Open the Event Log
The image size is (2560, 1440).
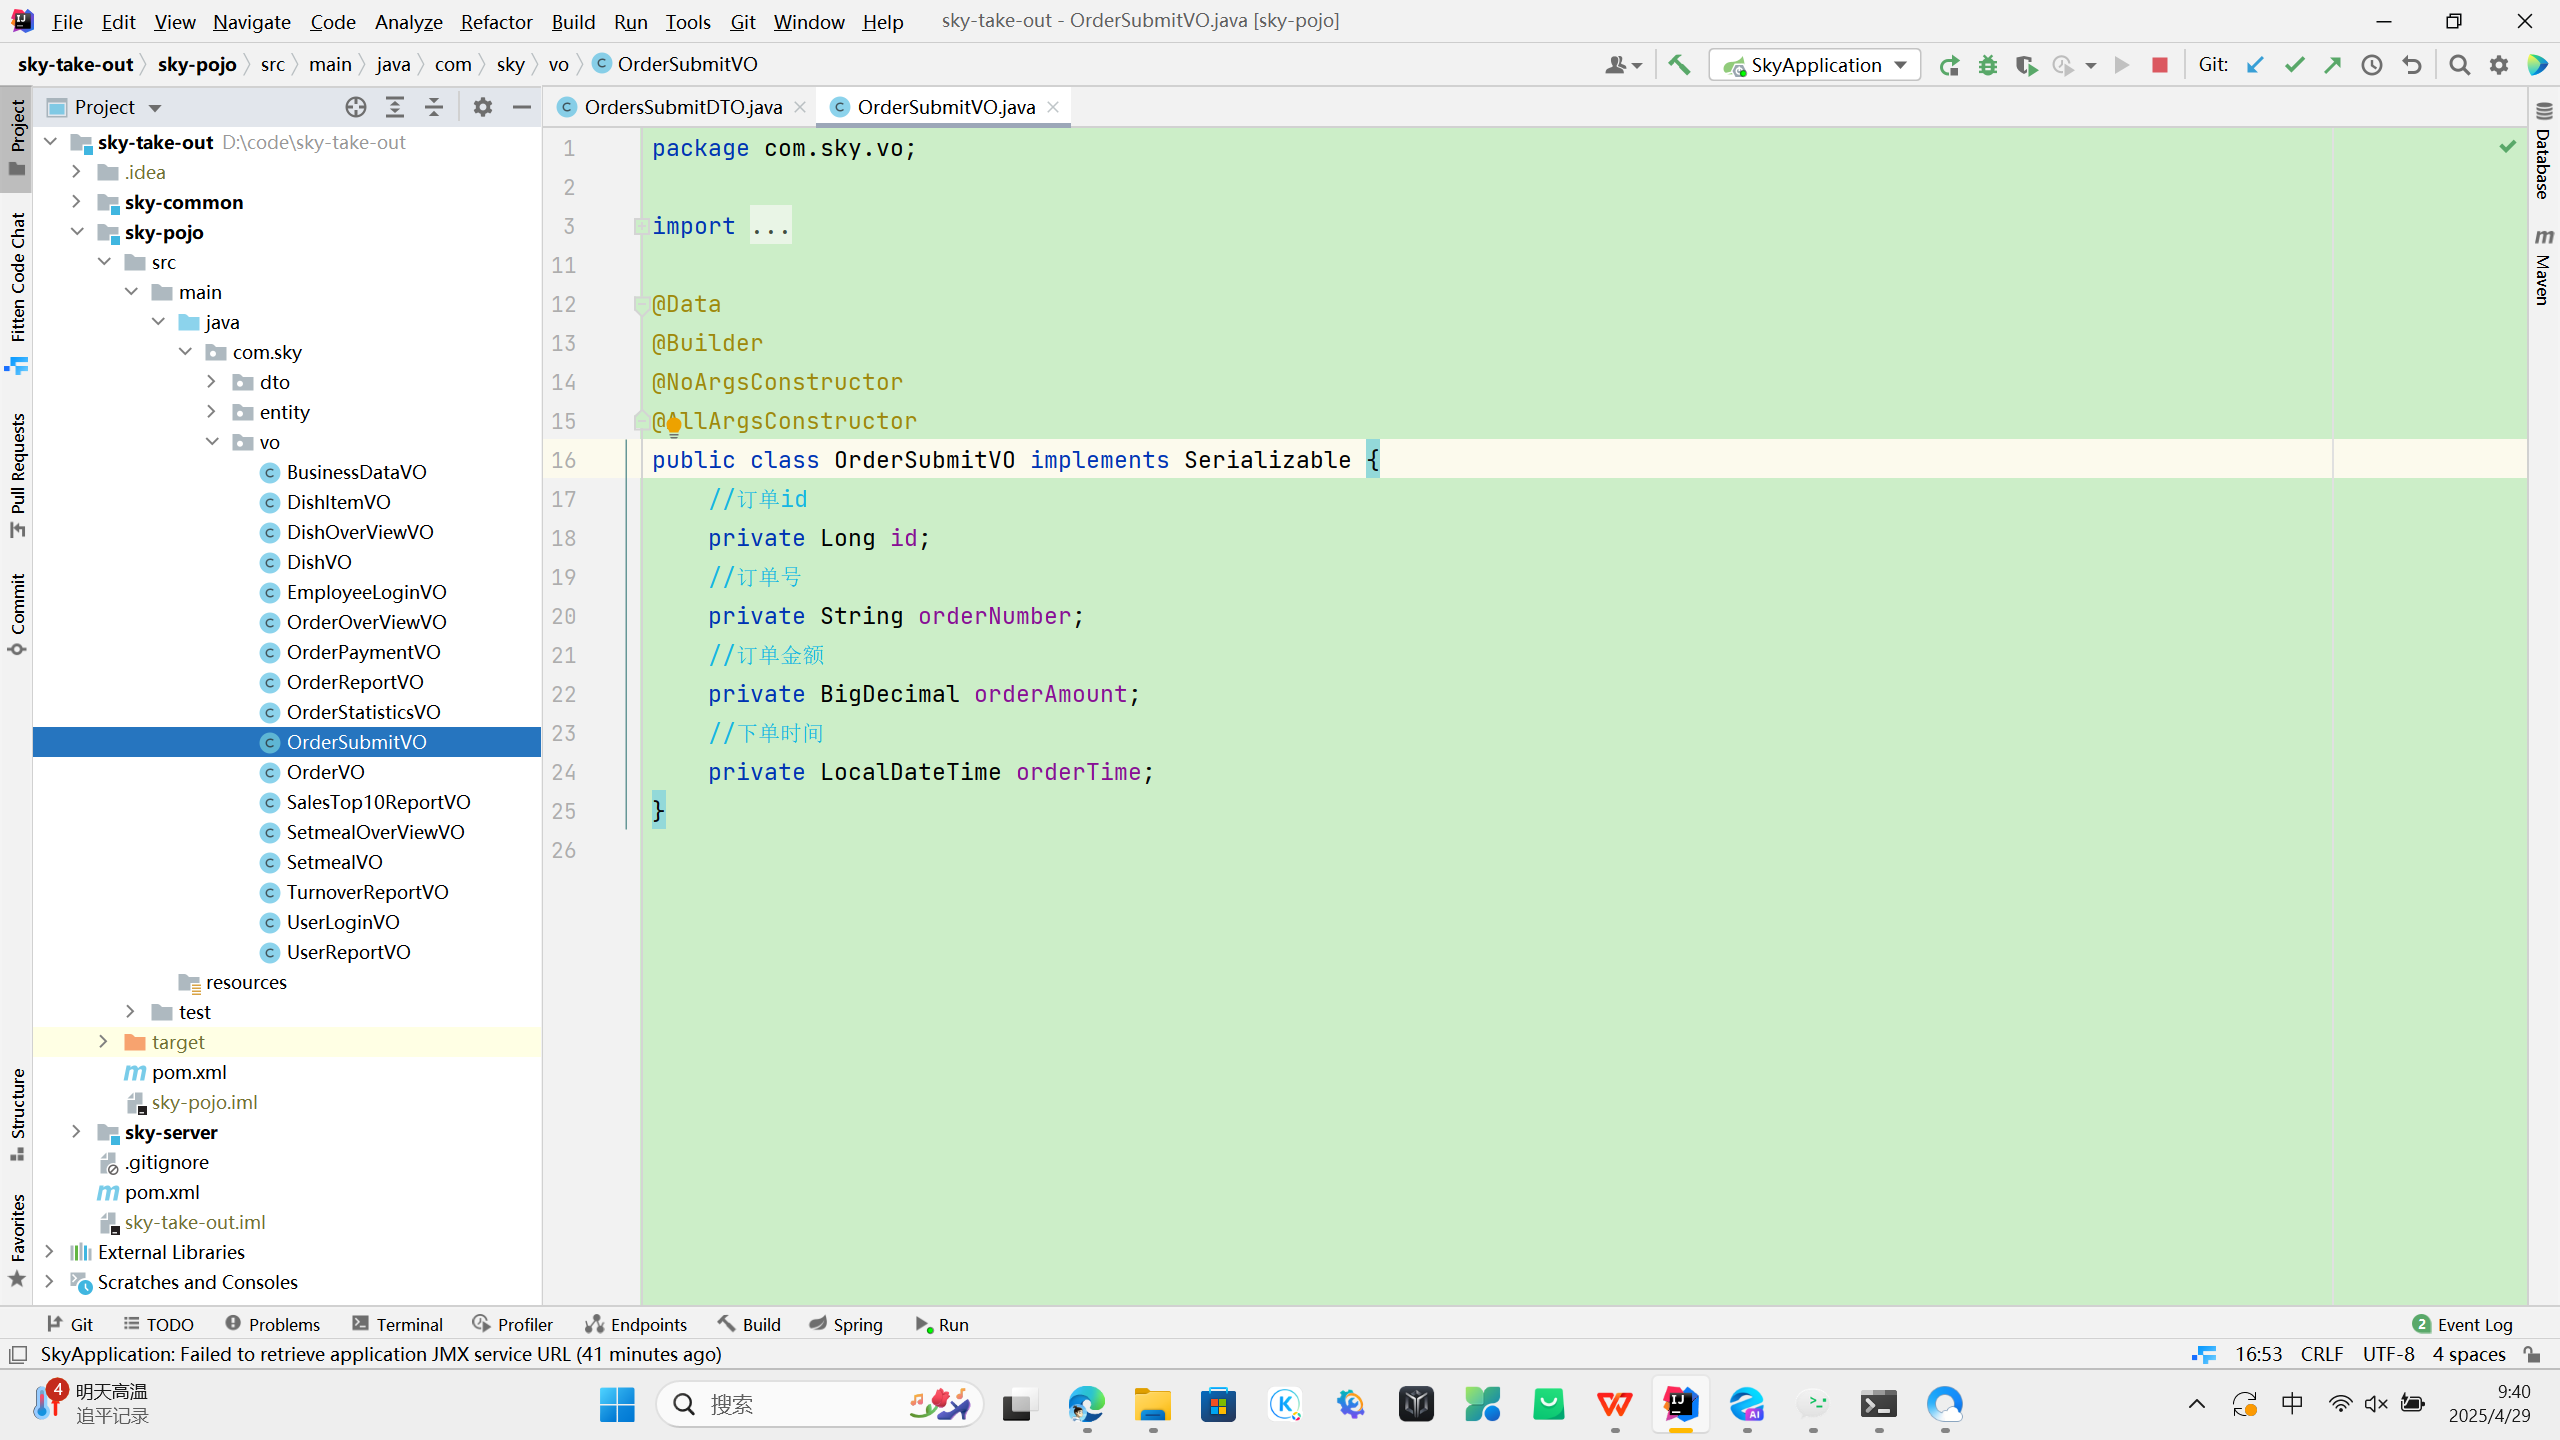coord(2463,1324)
